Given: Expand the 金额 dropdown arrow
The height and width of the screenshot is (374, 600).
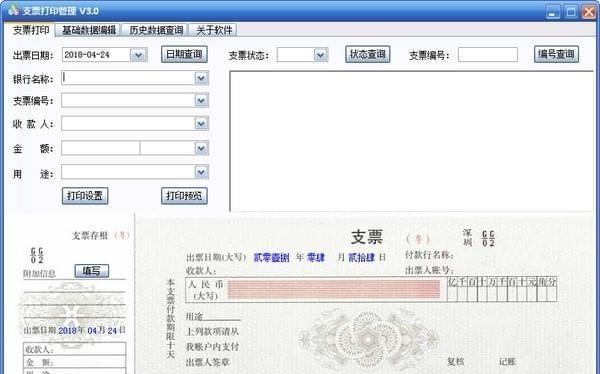Looking at the screenshot, I should (201, 148).
